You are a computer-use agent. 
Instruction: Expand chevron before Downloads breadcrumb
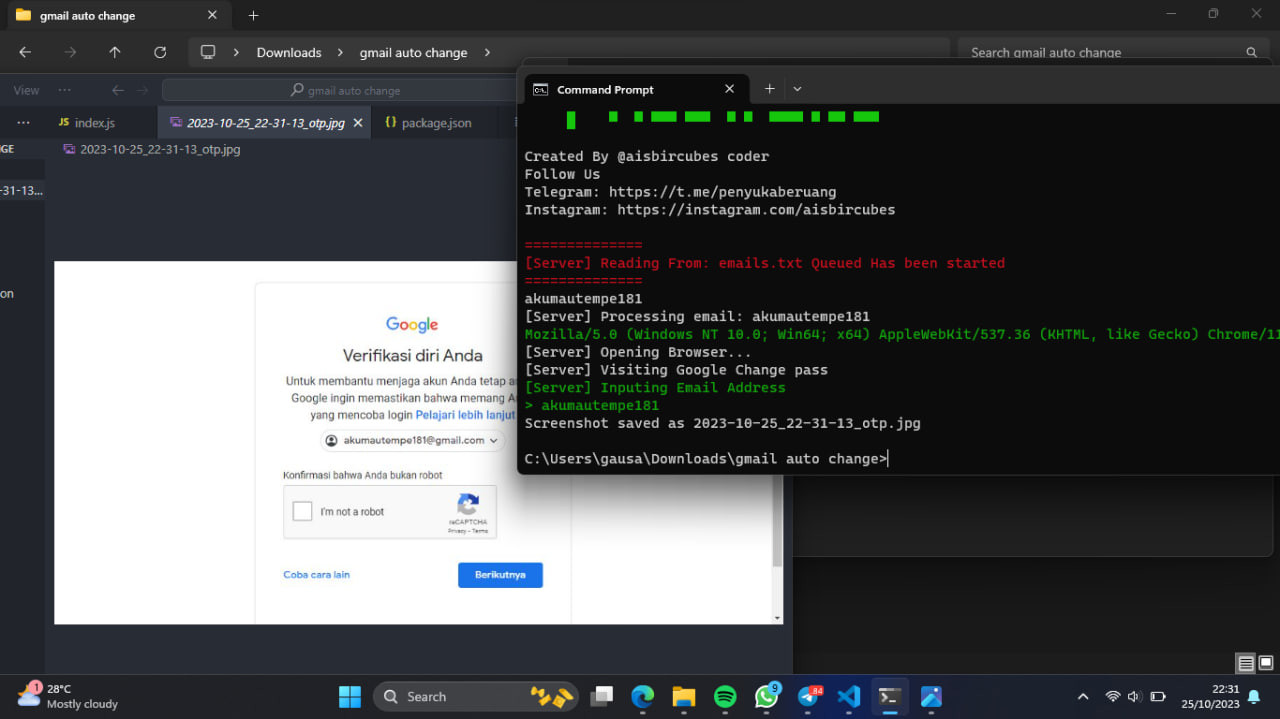click(236, 52)
